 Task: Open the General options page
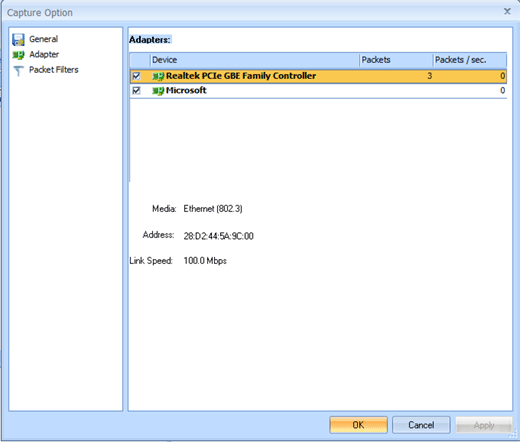[43, 39]
